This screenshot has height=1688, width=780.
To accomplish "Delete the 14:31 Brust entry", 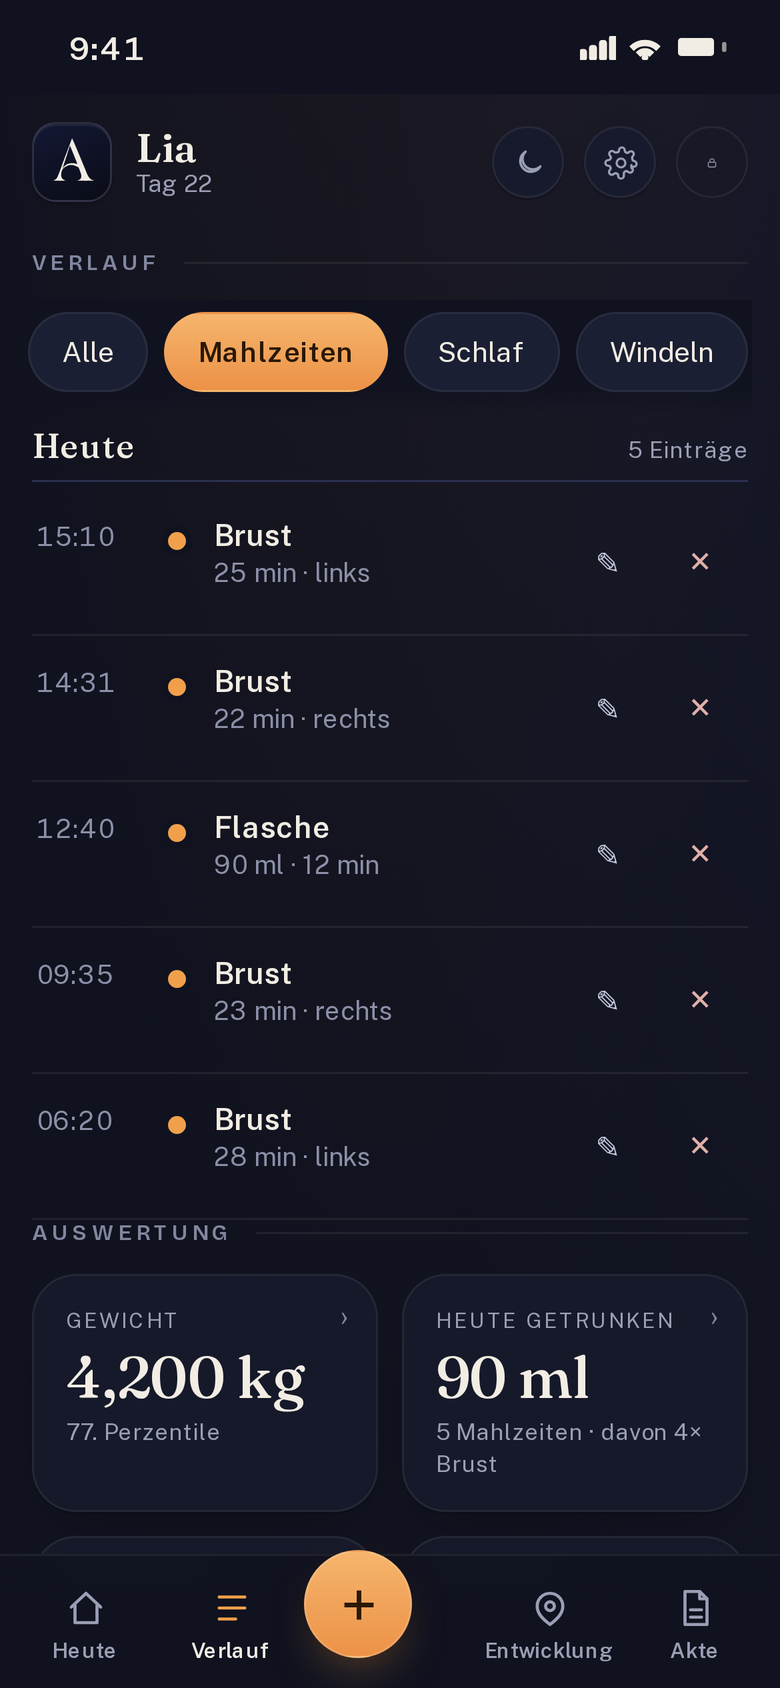I will (x=700, y=708).
